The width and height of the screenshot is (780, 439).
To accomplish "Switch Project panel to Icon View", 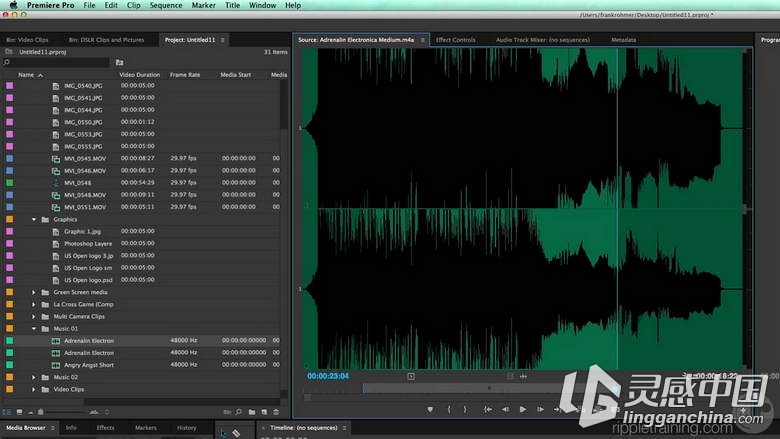I will [19, 412].
